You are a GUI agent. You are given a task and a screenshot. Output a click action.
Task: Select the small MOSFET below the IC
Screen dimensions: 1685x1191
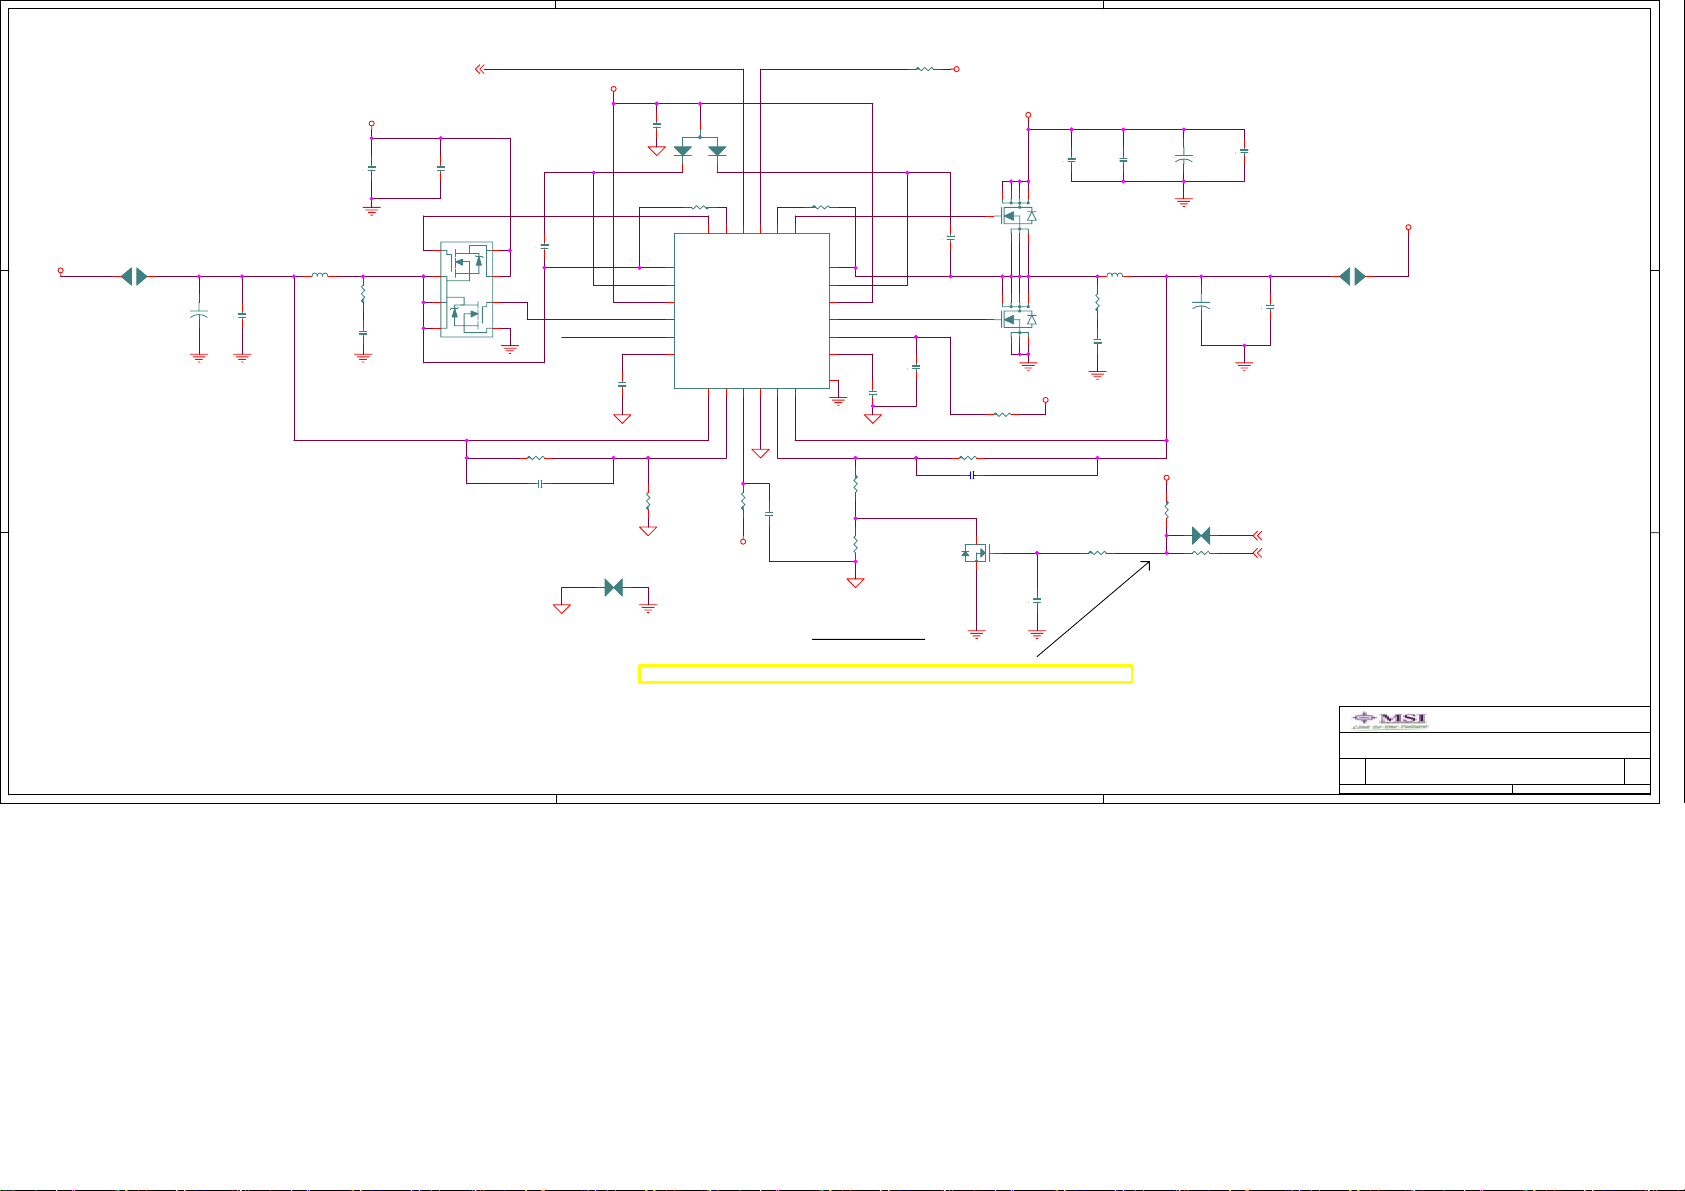(976, 552)
